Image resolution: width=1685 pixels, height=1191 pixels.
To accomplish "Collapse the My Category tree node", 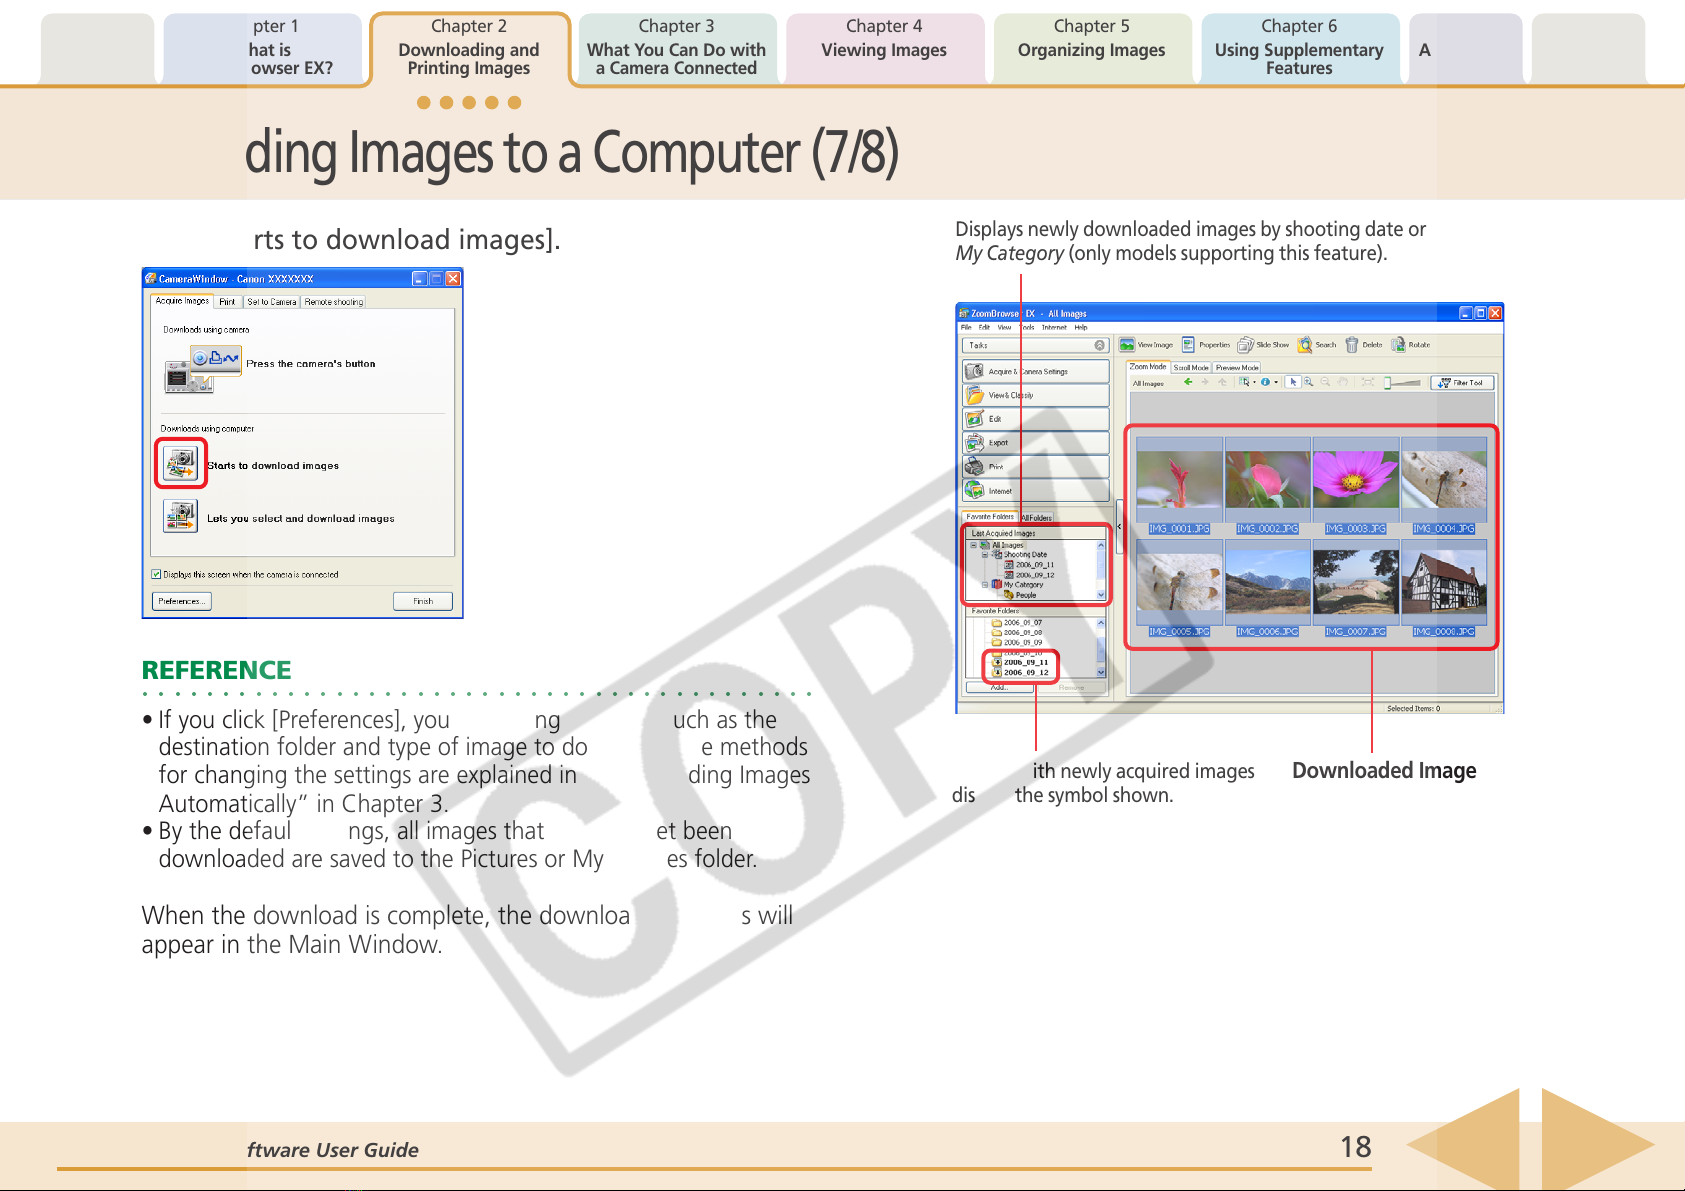I will pyautogui.click(x=985, y=585).
